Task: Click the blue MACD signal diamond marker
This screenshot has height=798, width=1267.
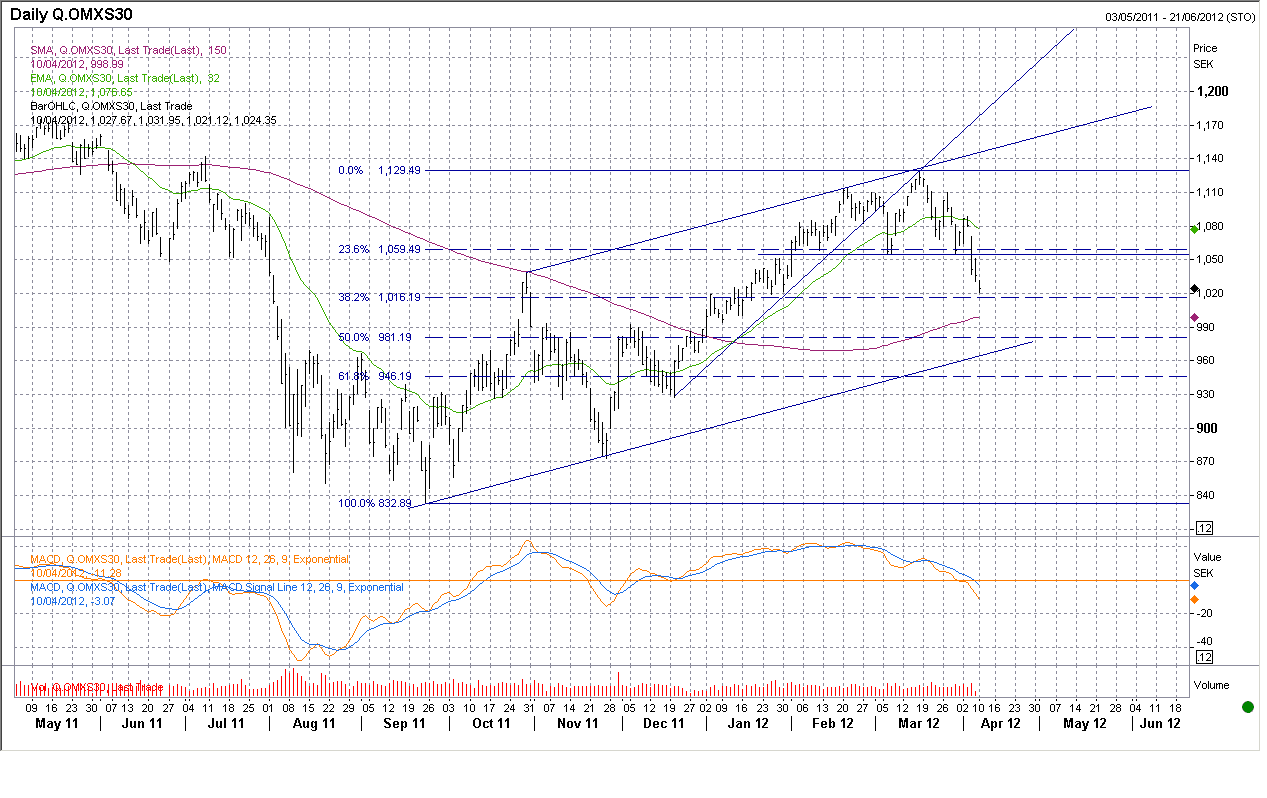Action: pos(1195,584)
